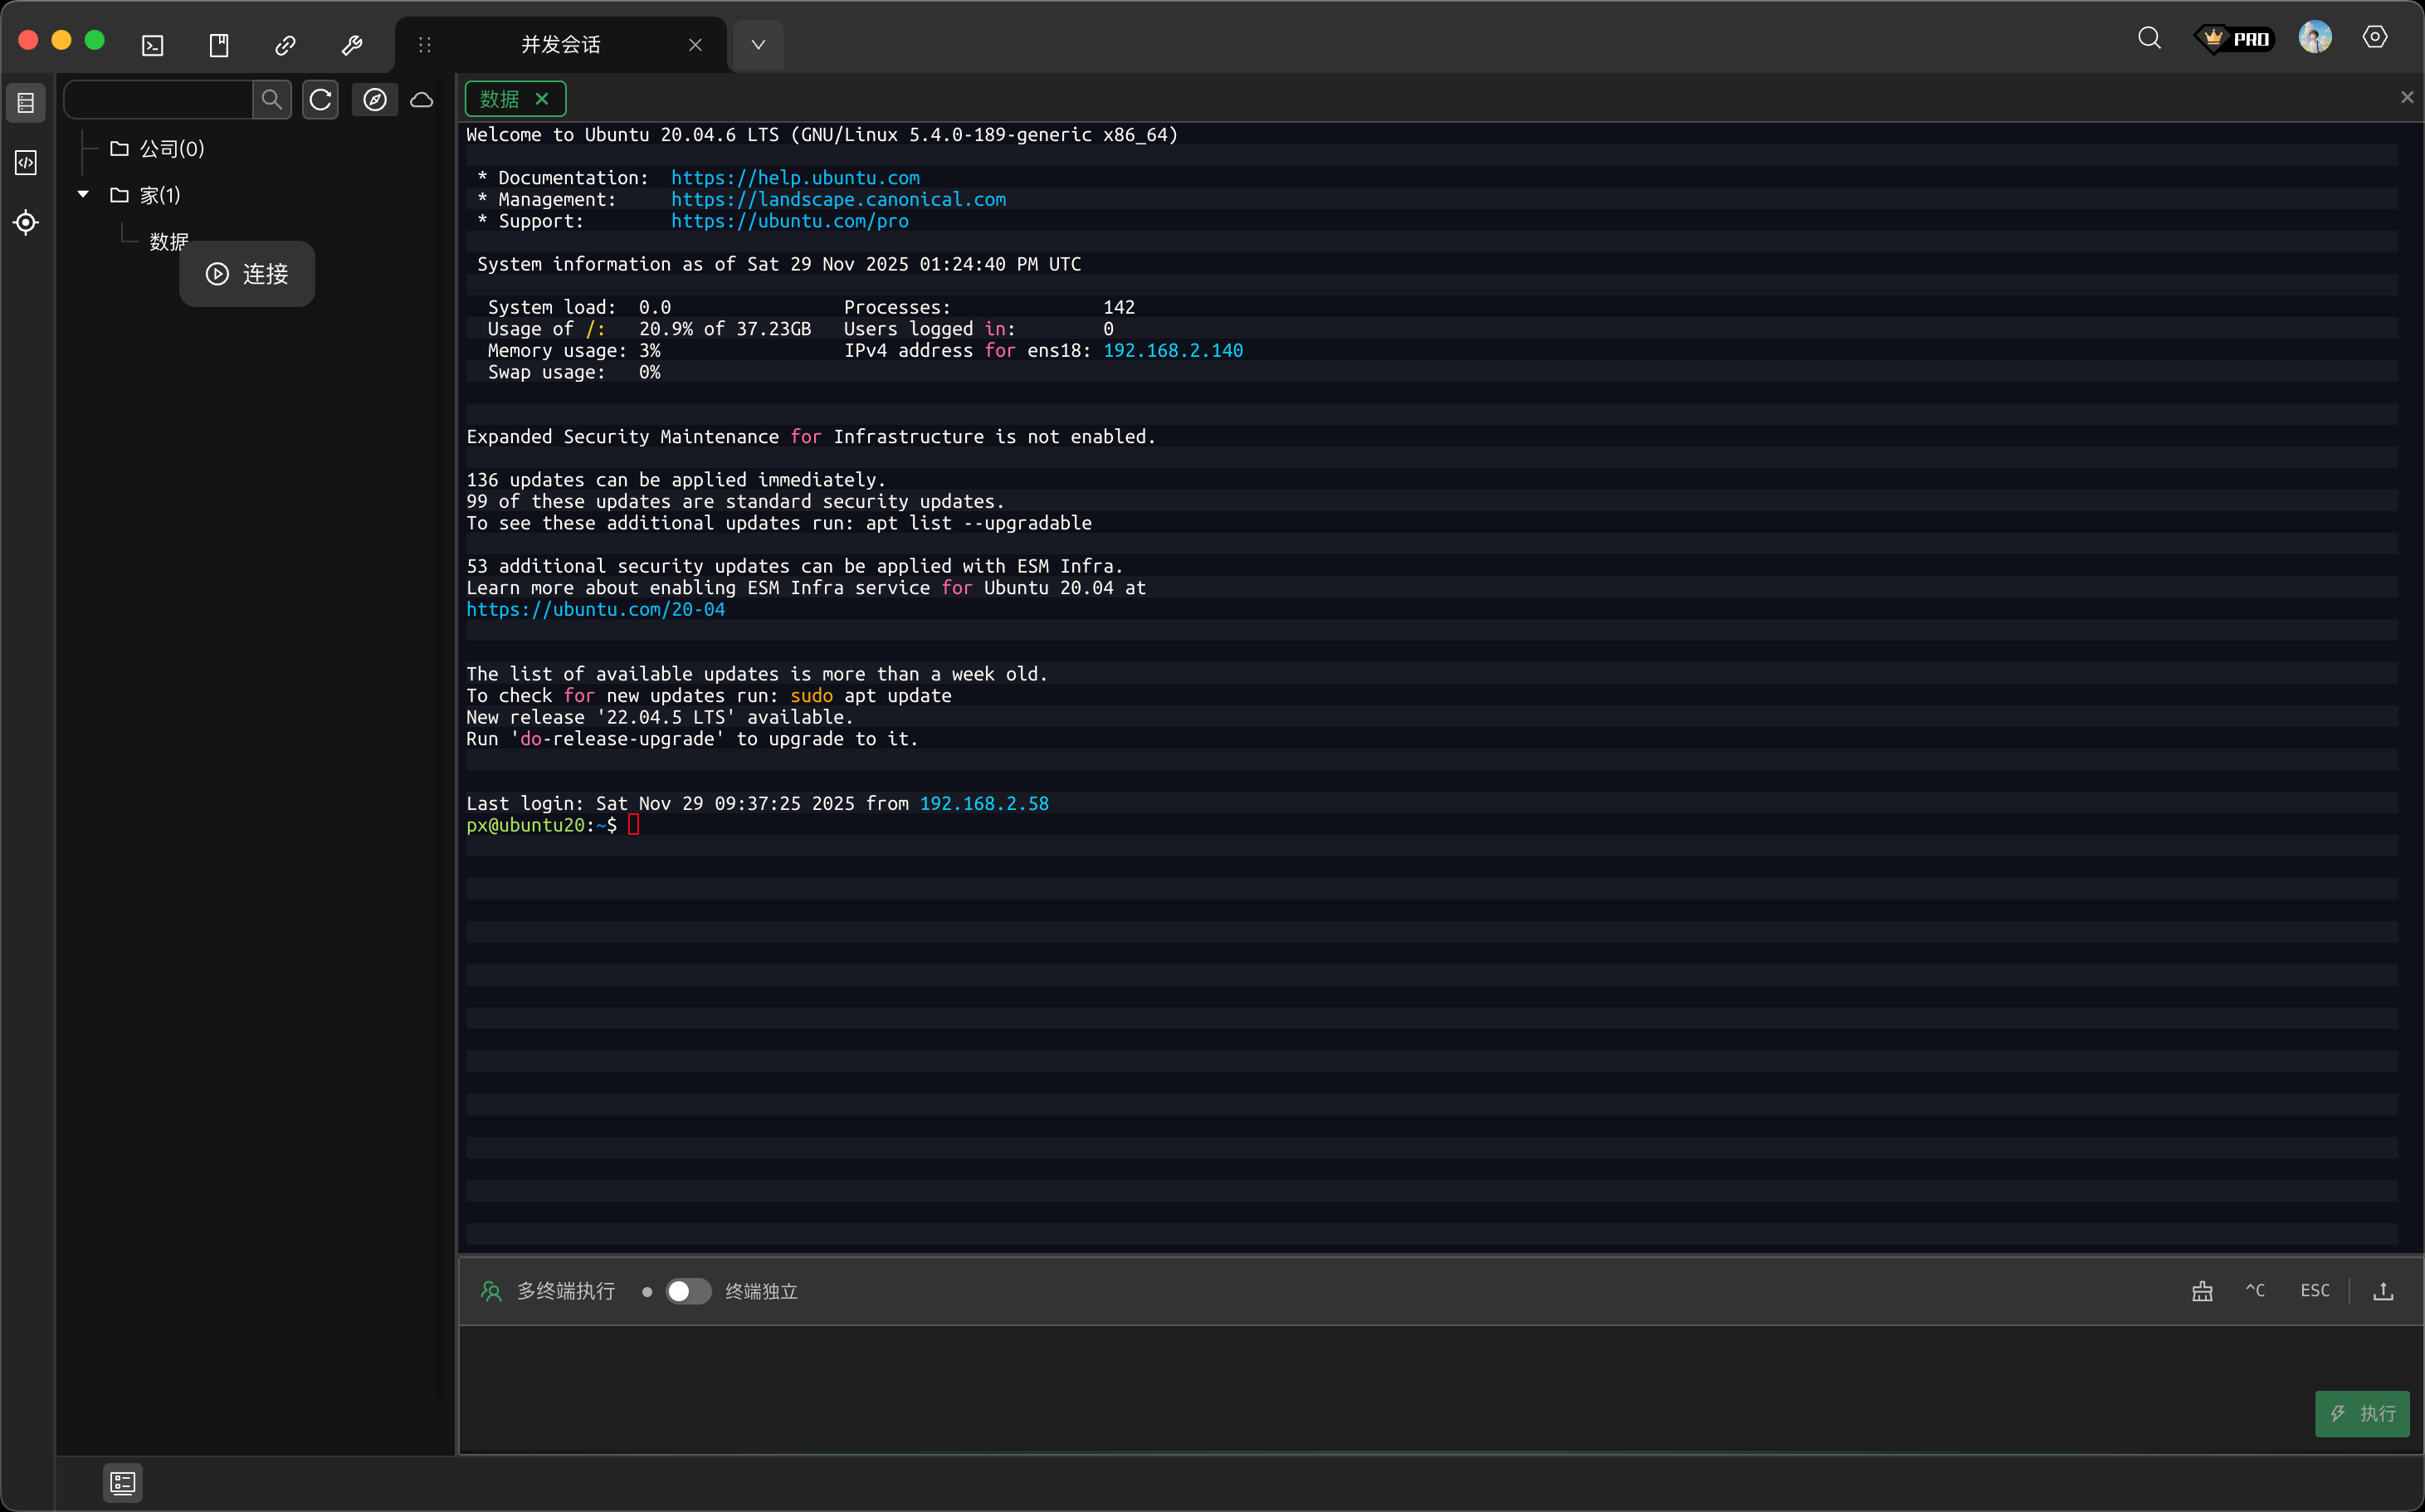Click the cloud sync icon
This screenshot has height=1512, width=2425.
tap(422, 100)
